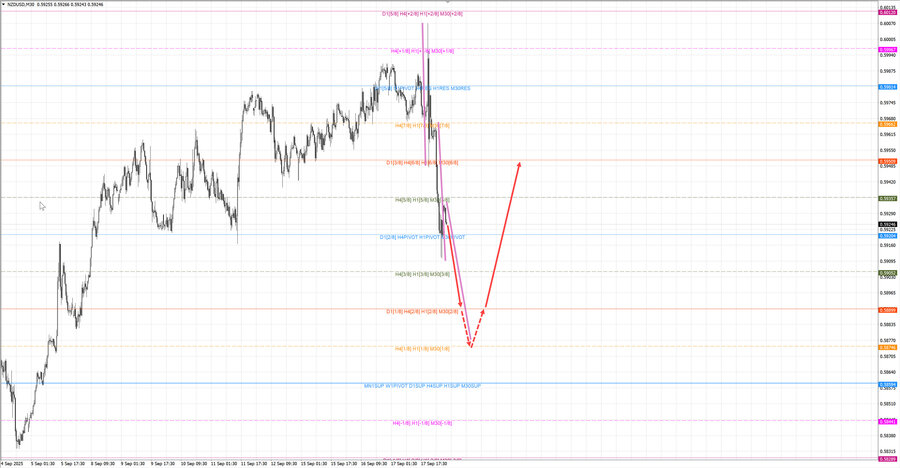This screenshot has width=900, height=468.
Task: Click the 9 Sep 17:30 time label
Action: click(x=162, y=463)
